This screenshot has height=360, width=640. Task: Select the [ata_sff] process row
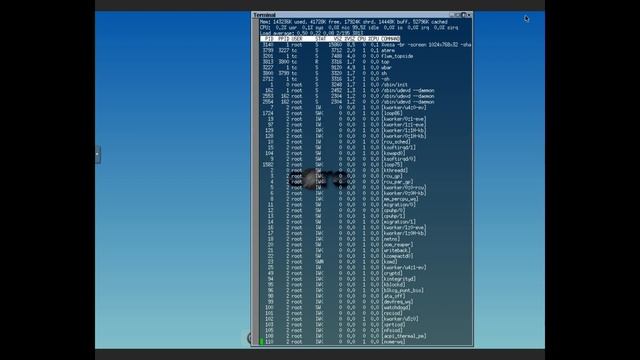[365, 296]
